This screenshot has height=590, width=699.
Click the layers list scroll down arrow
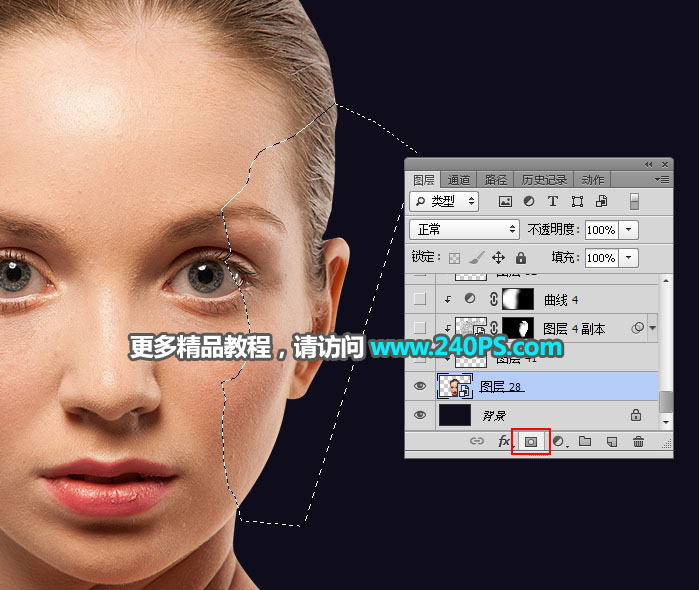point(666,422)
